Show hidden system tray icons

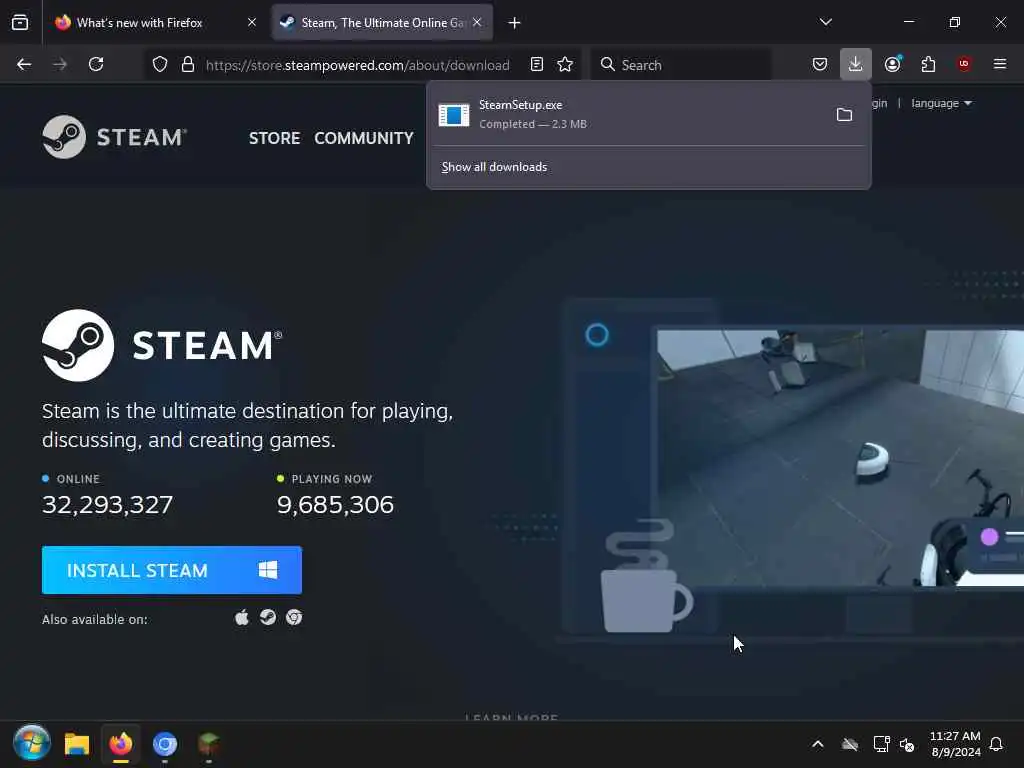[818, 744]
